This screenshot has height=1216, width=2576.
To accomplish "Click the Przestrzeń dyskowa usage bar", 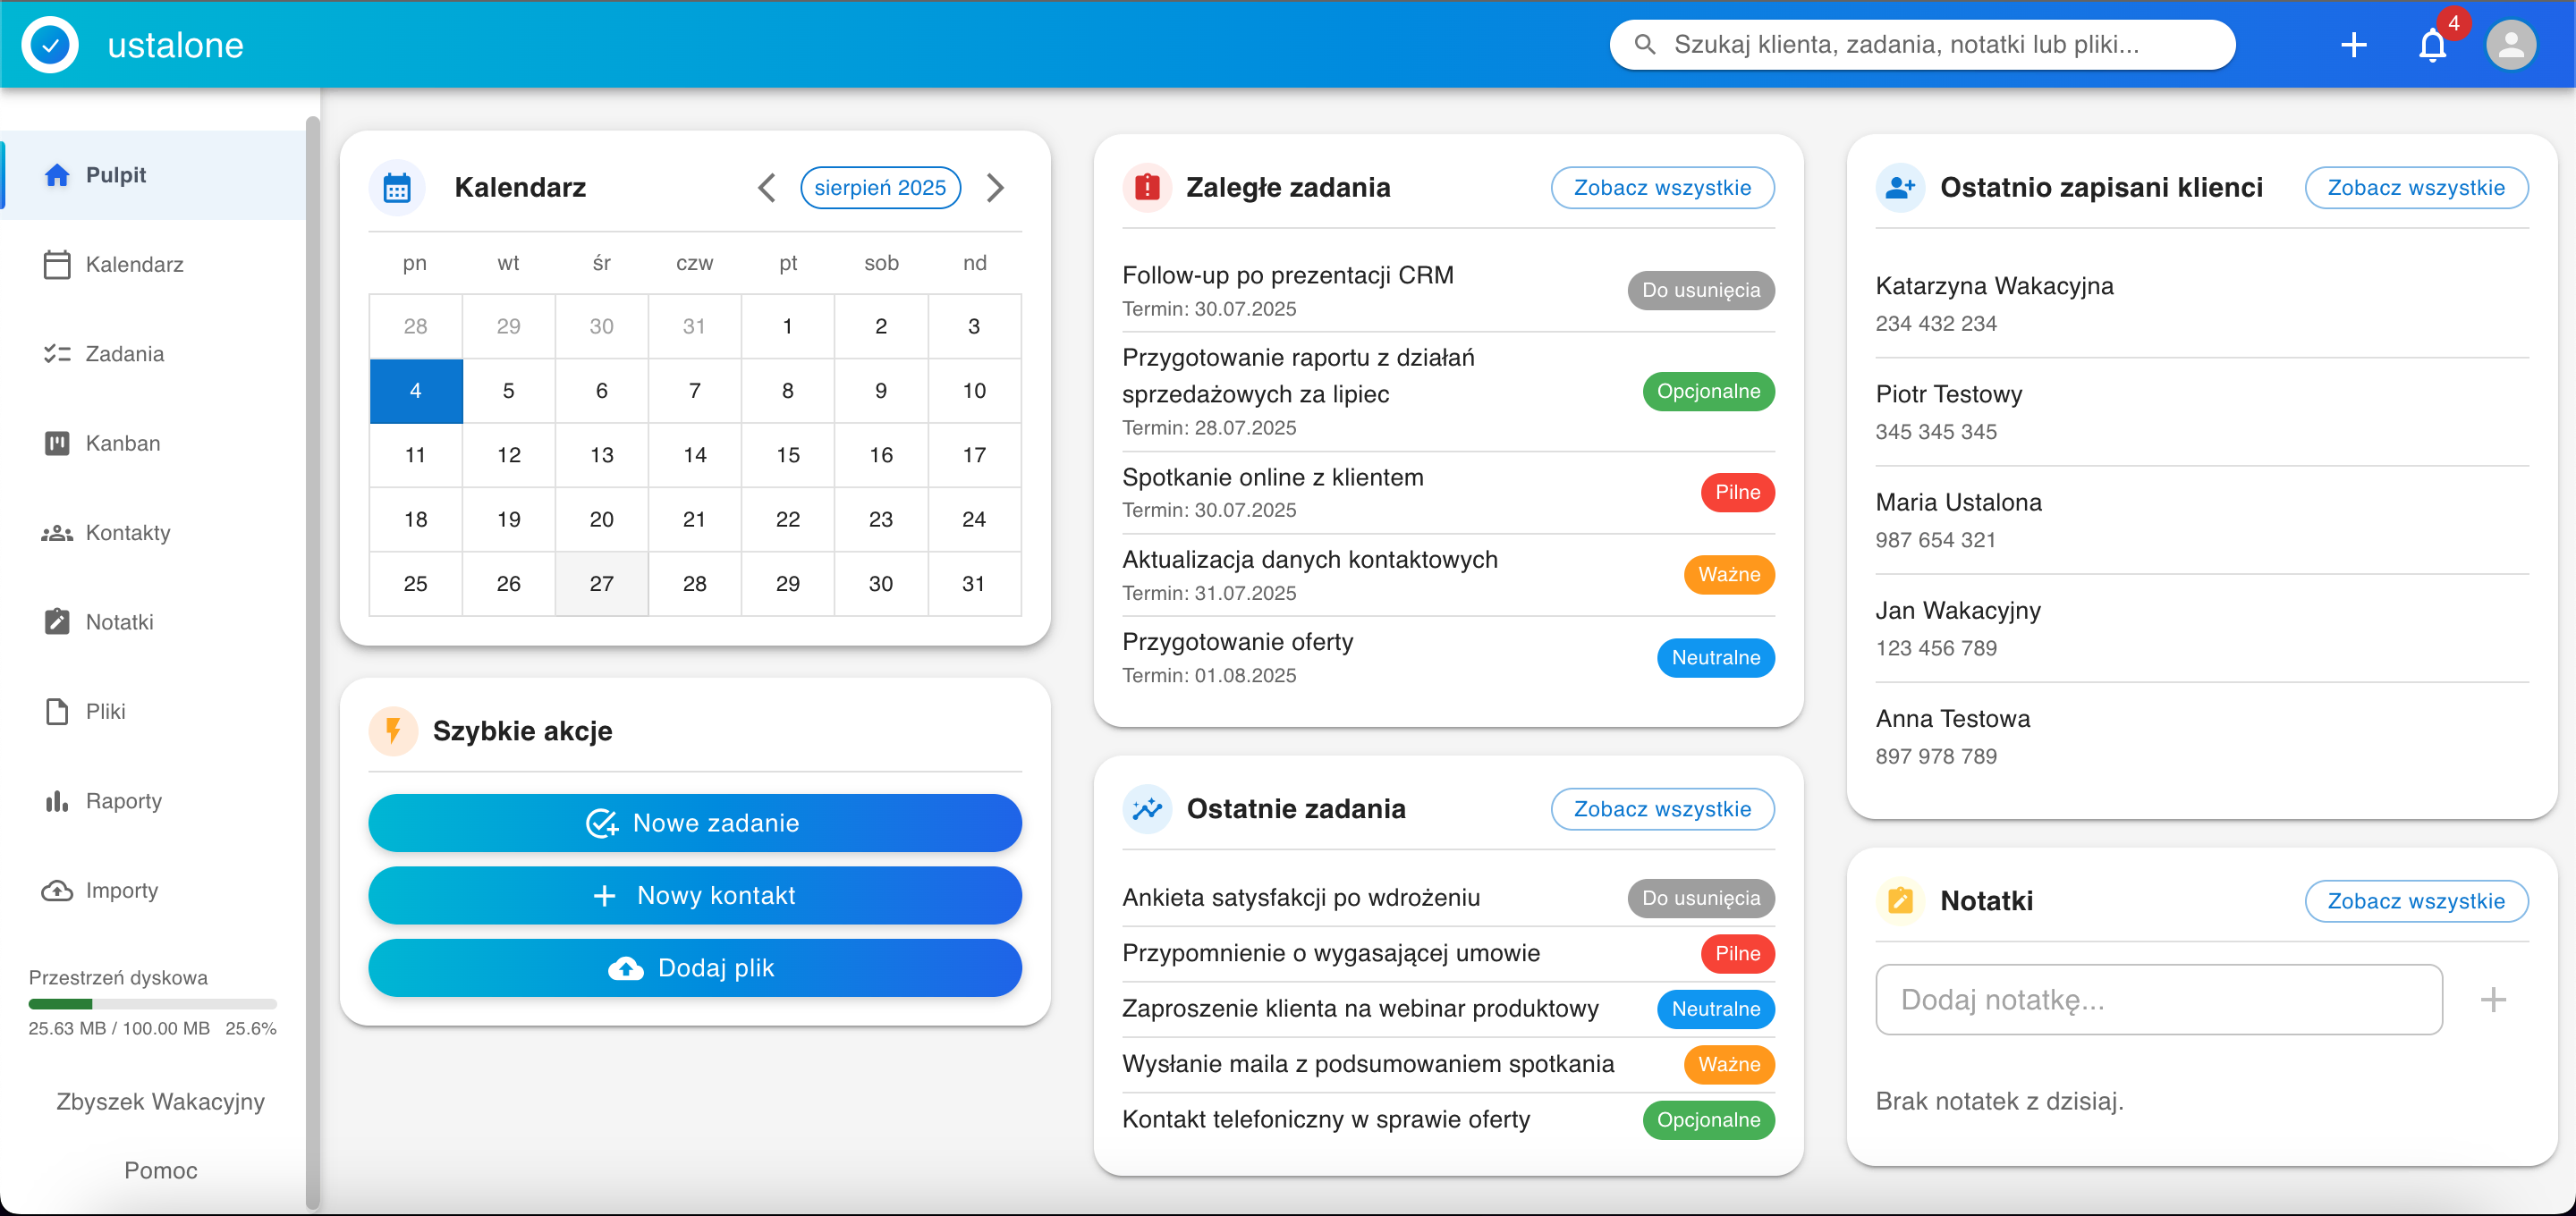I will click(x=152, y=1004).
